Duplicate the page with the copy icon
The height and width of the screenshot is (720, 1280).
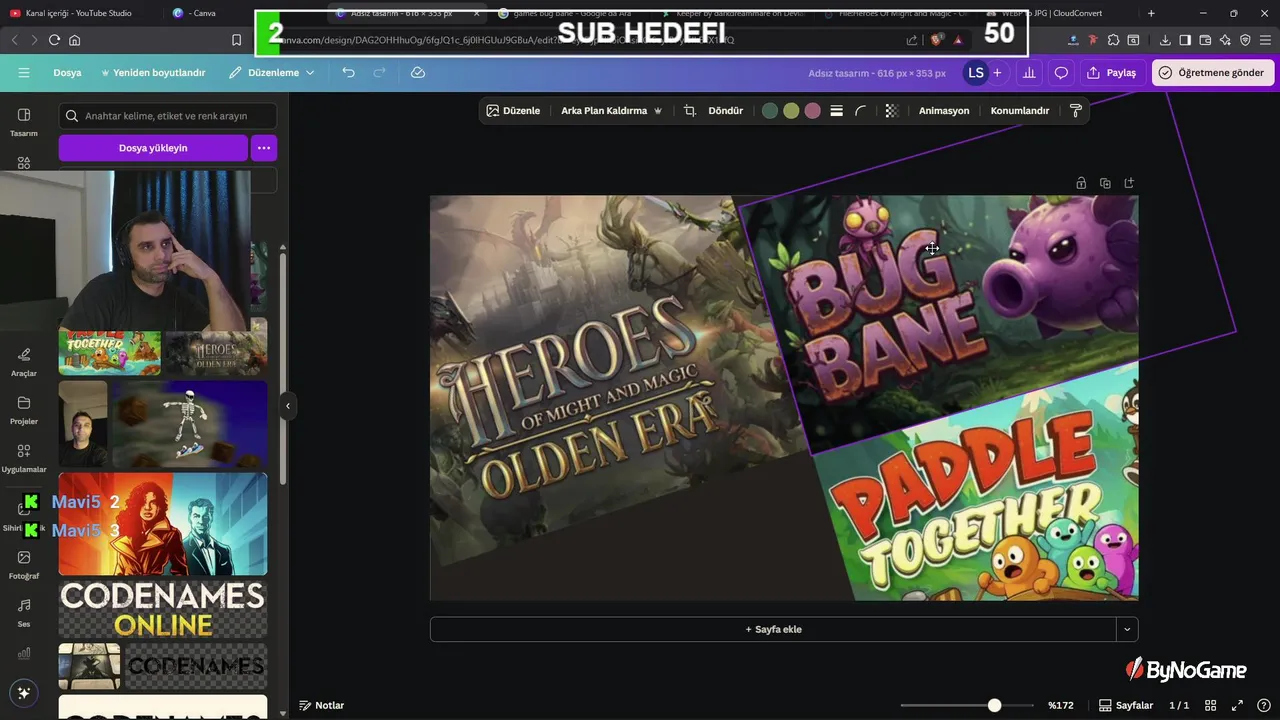pos(1105,183)
